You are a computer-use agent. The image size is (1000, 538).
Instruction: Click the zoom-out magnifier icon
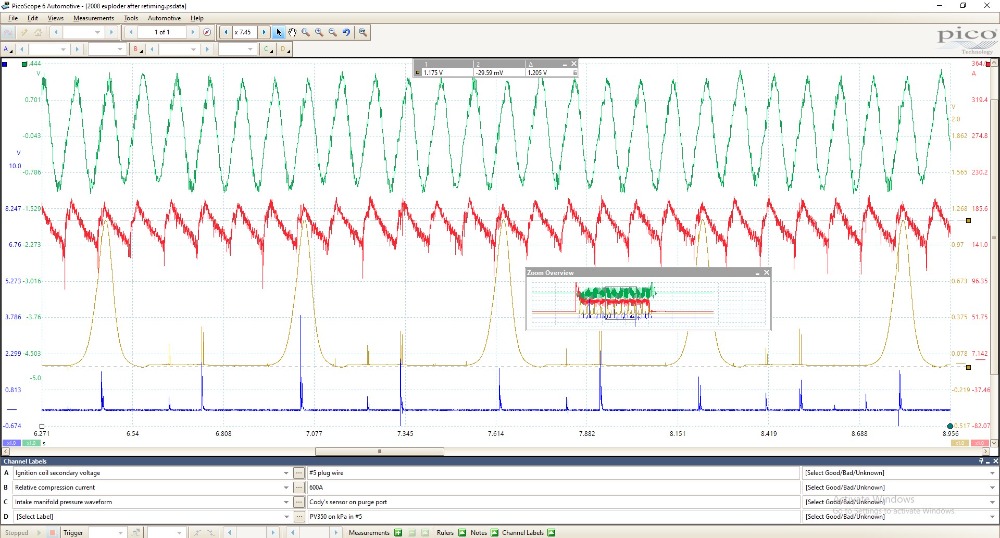pos(332,32)
